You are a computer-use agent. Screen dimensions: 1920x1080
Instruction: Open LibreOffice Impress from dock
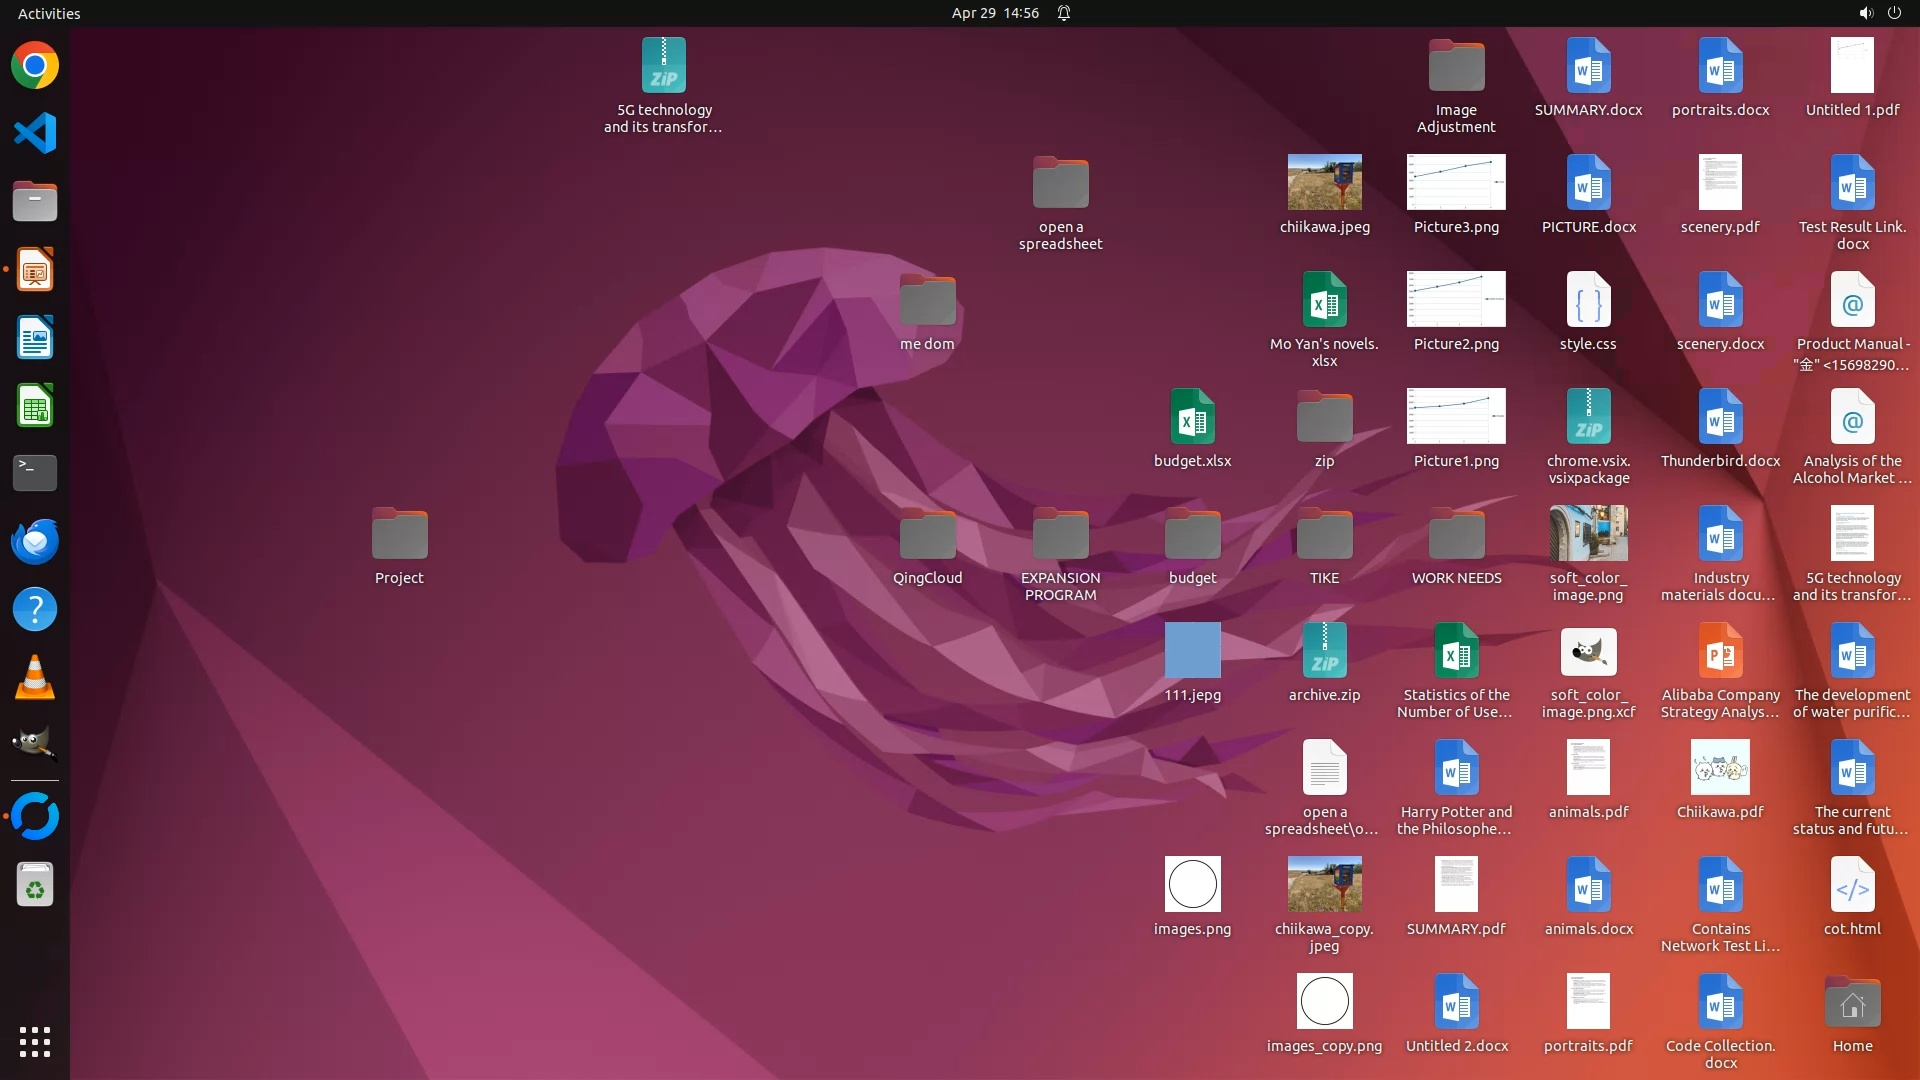tap(35, 270)
